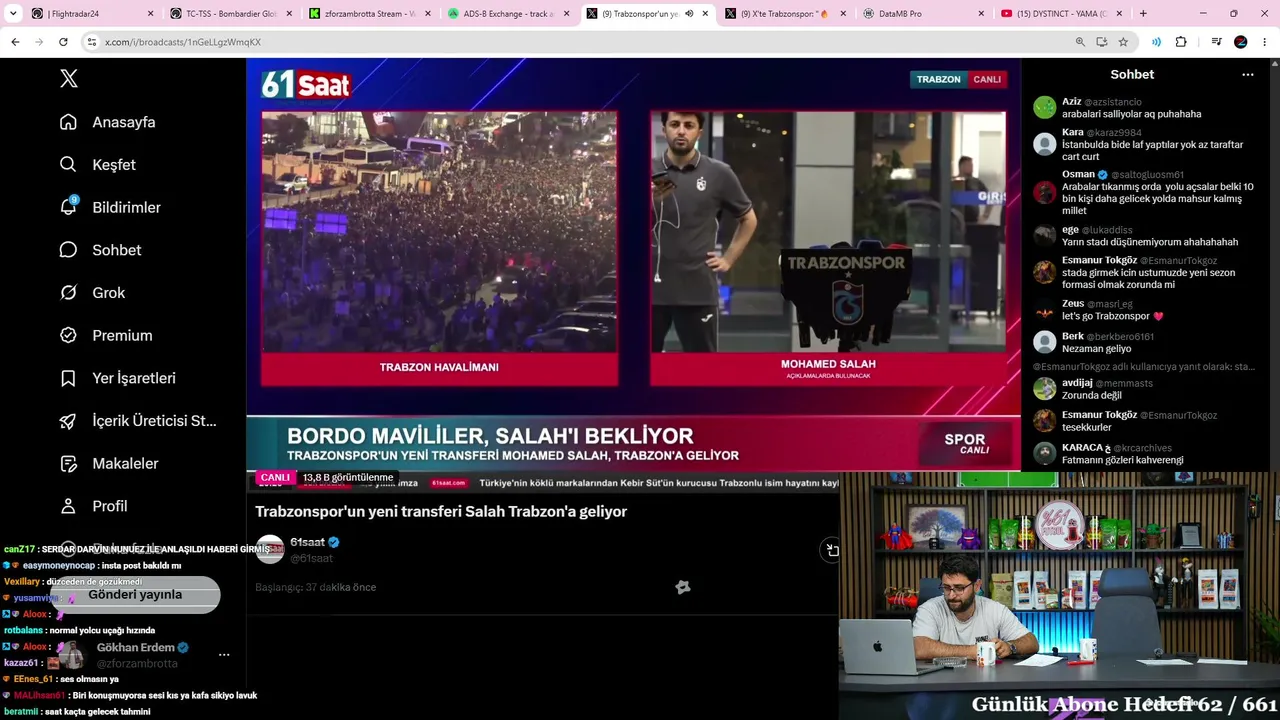Click the red CANLI badge under video
The width and height of the screenshot is (1280, 720).
(275, 478)
